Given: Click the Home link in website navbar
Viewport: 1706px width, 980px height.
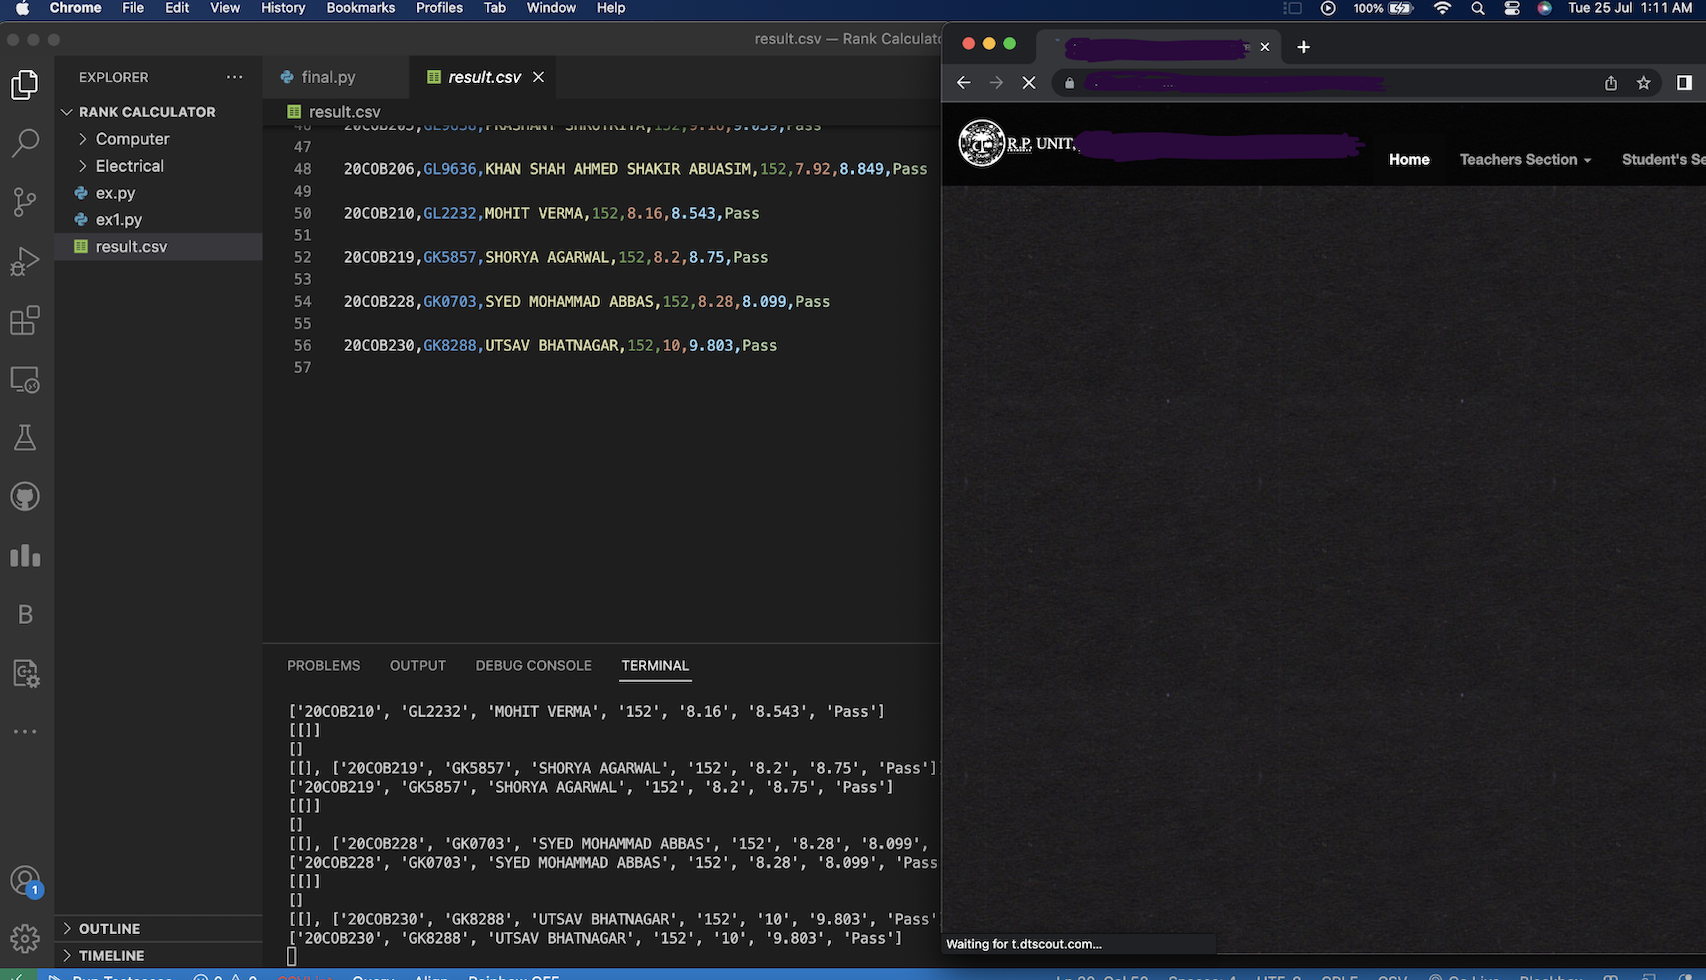Looking at the screenshot, I should 1408,160.
